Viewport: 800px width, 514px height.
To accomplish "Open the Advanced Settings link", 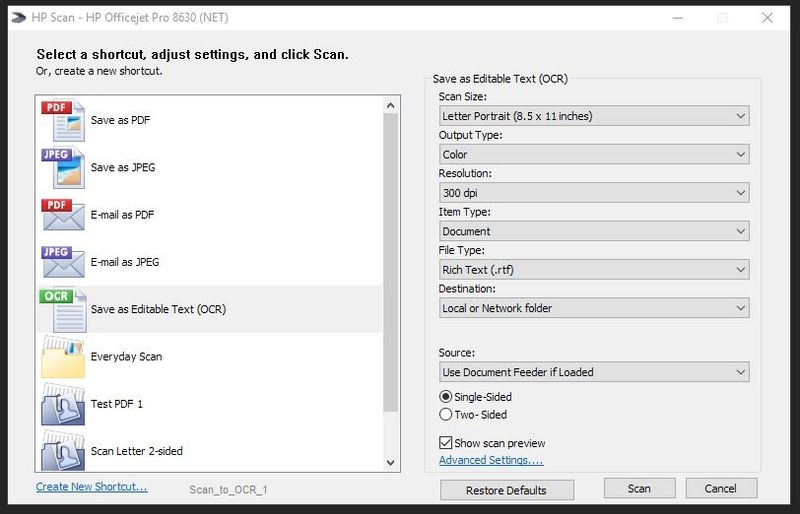I will tap(490, 460).
